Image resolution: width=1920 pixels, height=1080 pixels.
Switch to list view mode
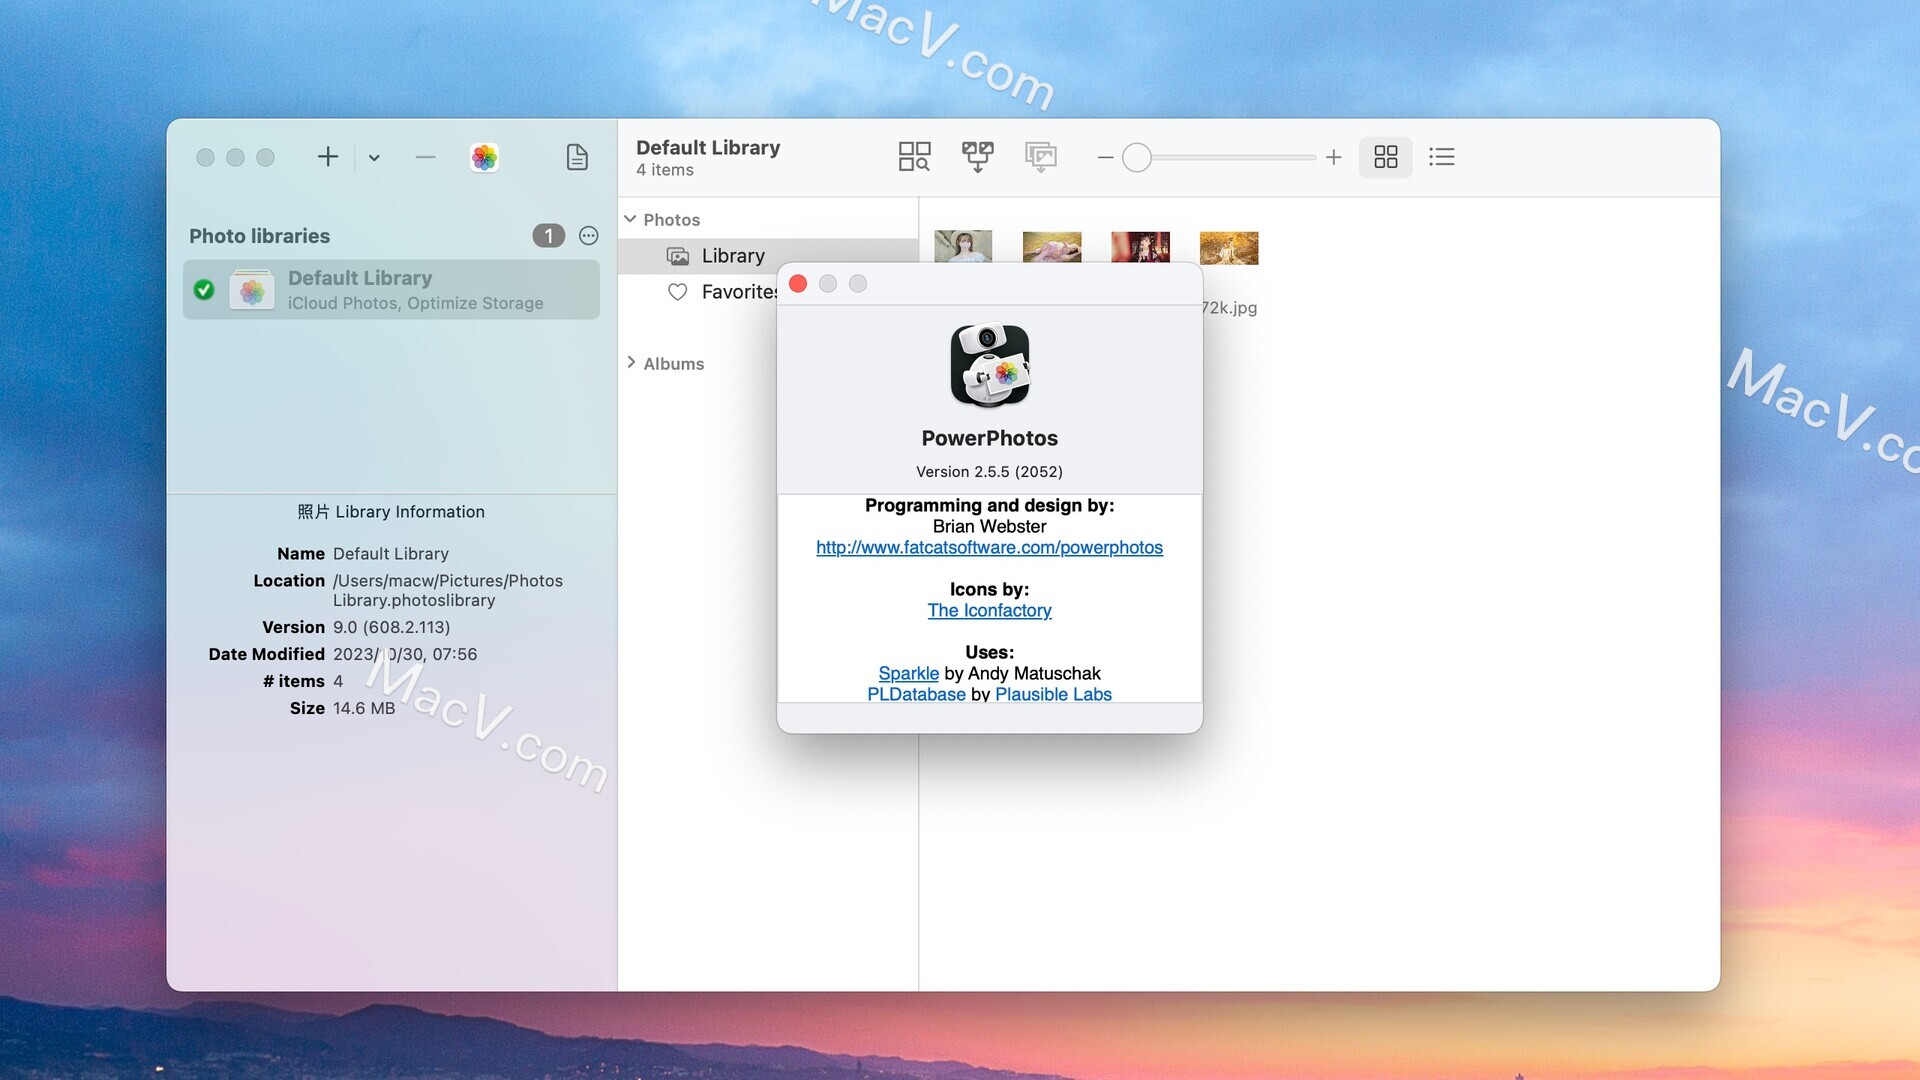1442,157
